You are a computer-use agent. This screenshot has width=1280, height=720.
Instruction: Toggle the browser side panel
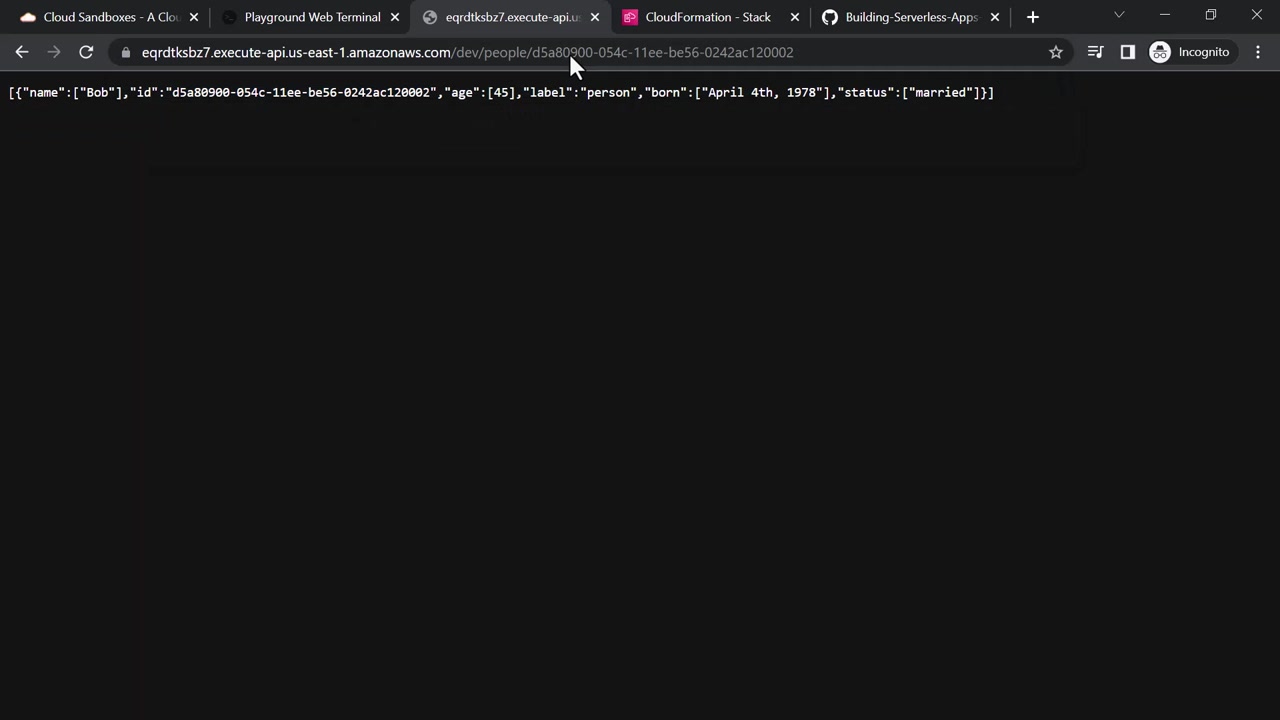pos(1128,52)
